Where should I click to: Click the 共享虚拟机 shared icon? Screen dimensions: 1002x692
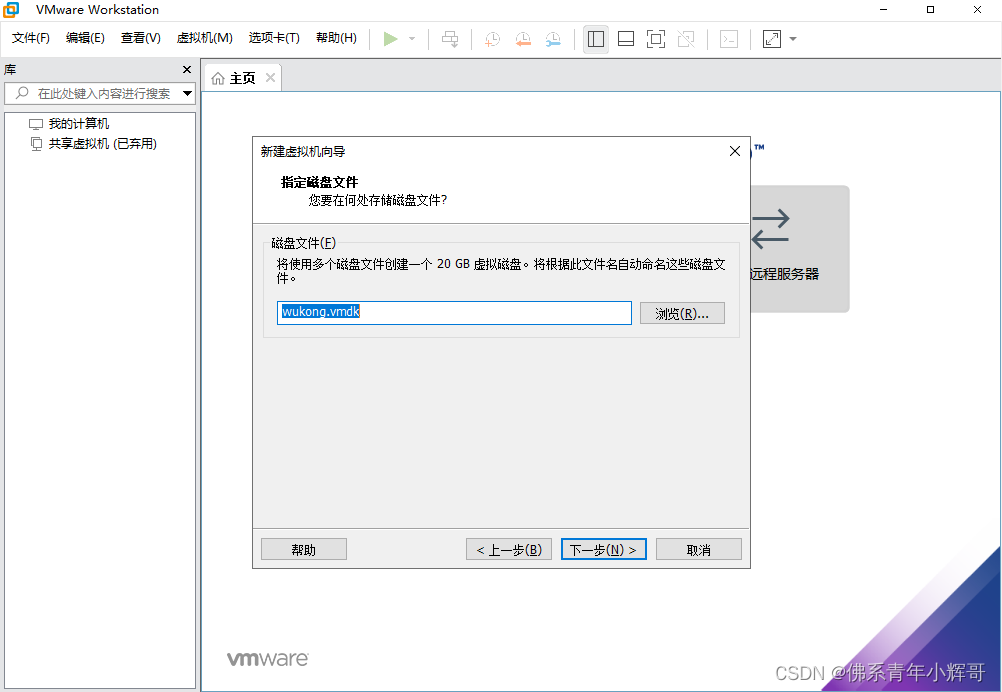(x=36, y=144)
